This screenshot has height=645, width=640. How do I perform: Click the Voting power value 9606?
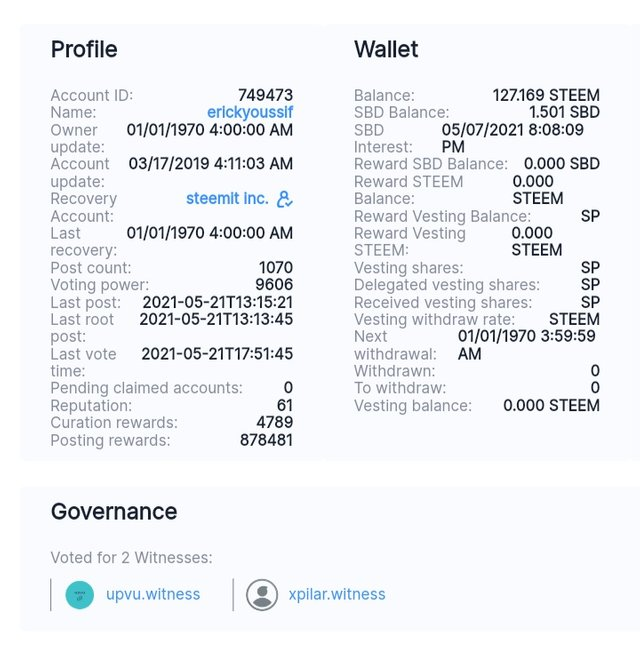[274, 285]
